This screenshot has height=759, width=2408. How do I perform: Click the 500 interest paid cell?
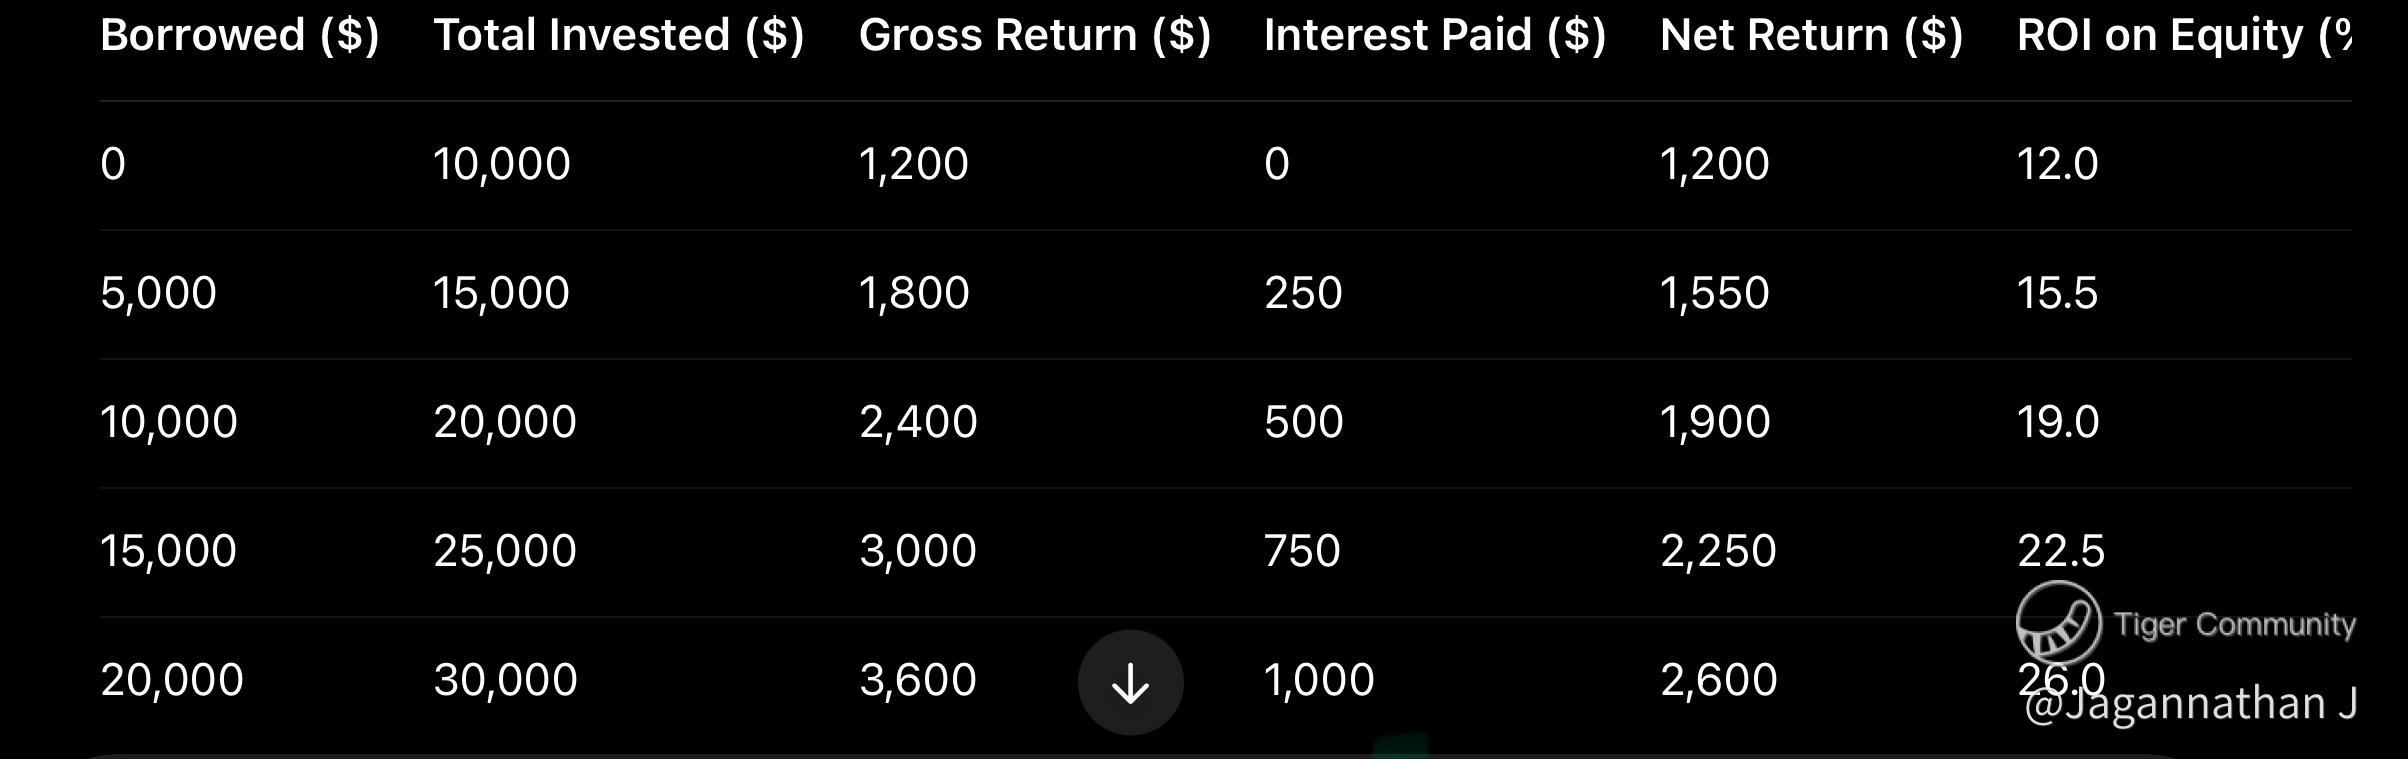[x=1304, y=422]
